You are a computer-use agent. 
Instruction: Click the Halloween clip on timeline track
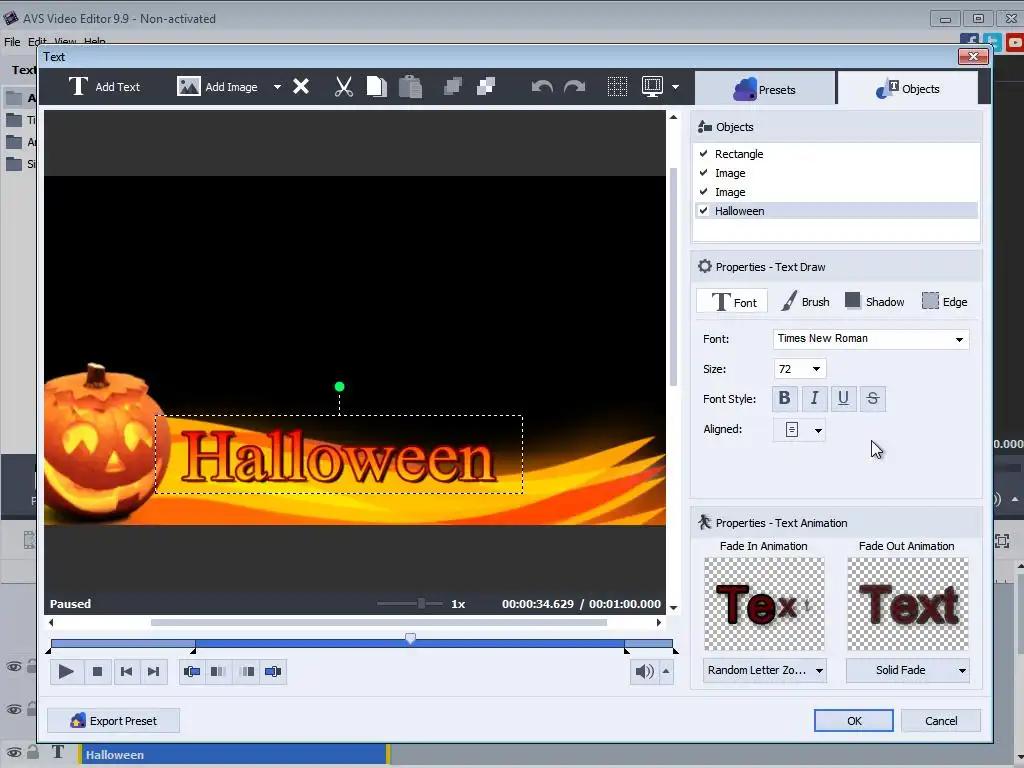[x=234, y=754]
